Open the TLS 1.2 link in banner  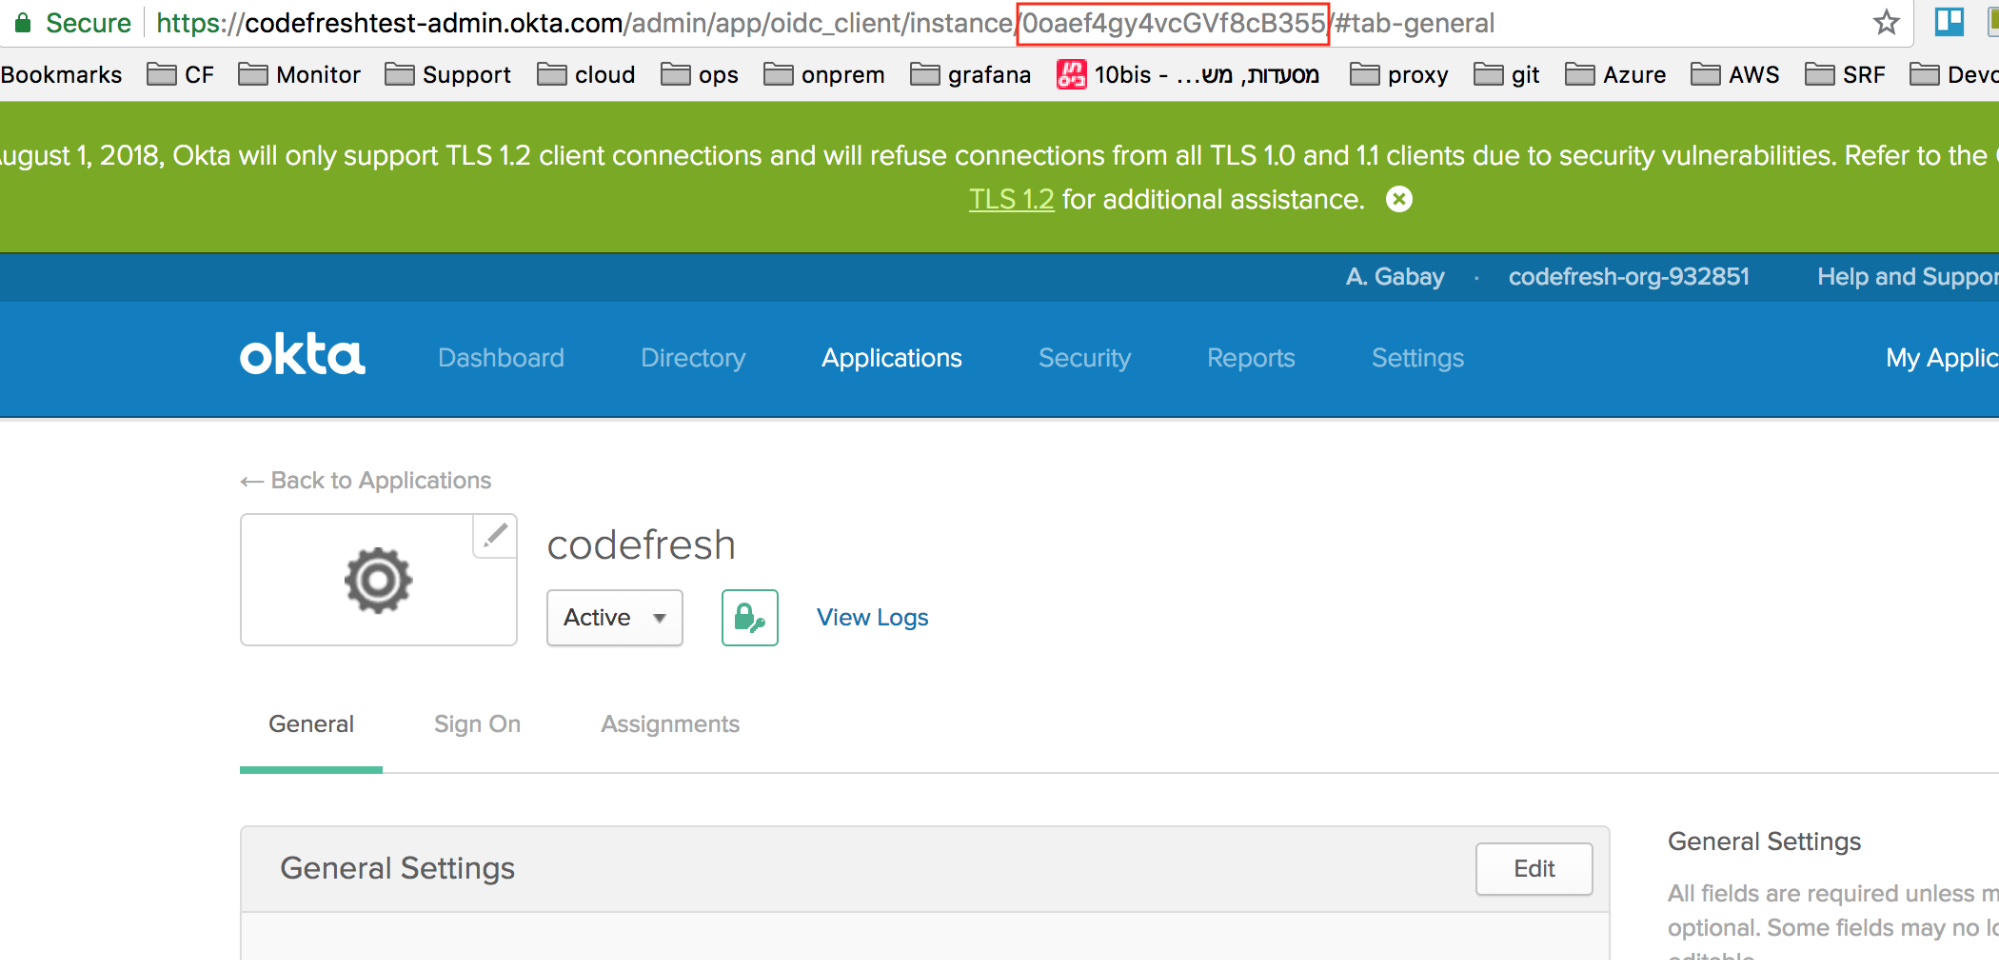[x=1011, y=200]
